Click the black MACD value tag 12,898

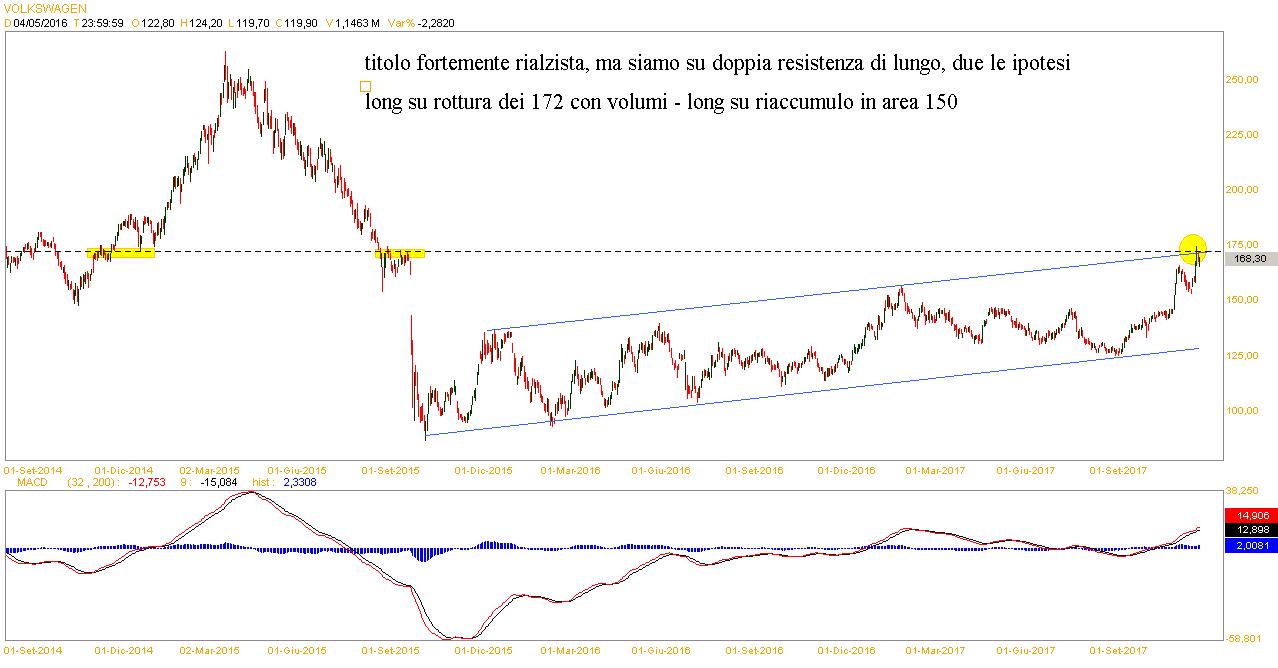pyautogui.click(x=1250, y=529)
